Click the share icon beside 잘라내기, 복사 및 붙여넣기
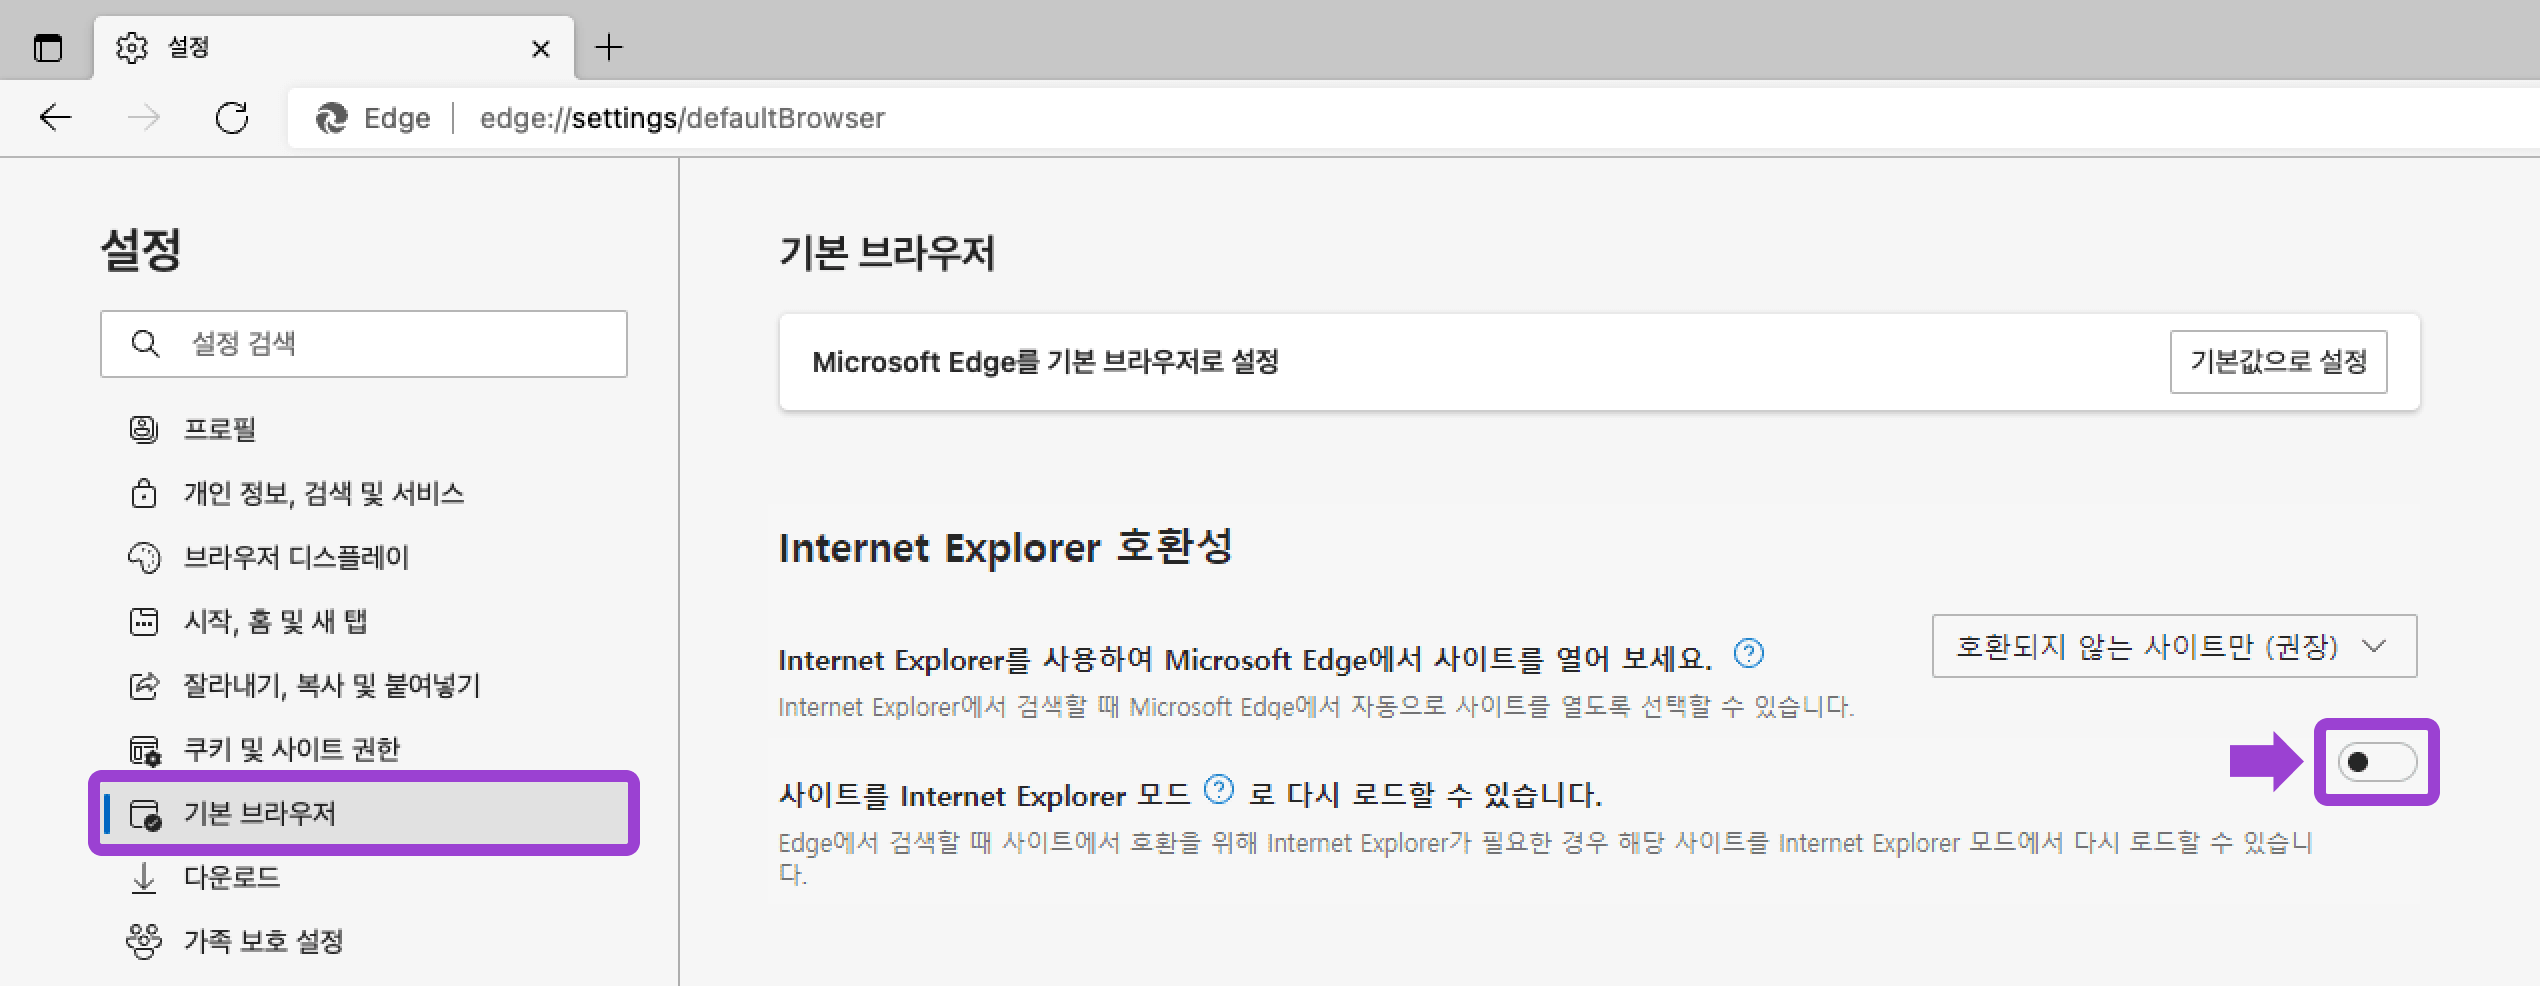 coord(144,685)
